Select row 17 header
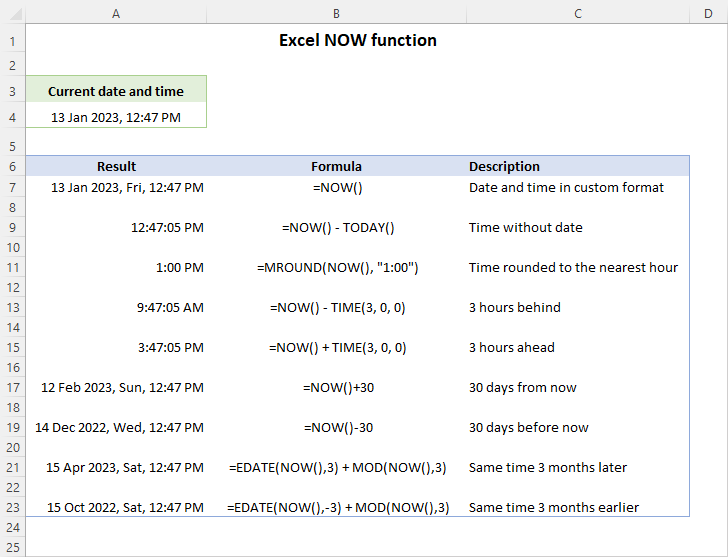The width and height of the screenshot is (728, 557). click(13, 388)
